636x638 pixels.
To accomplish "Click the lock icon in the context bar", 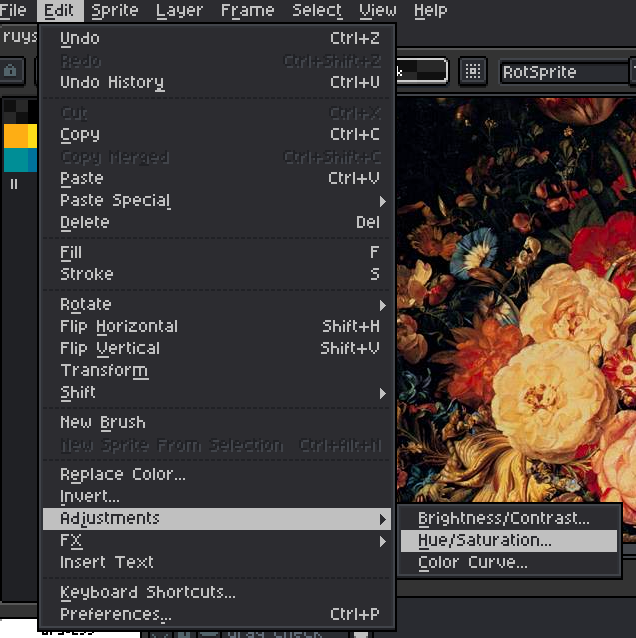I will click(x=12, y=71).
